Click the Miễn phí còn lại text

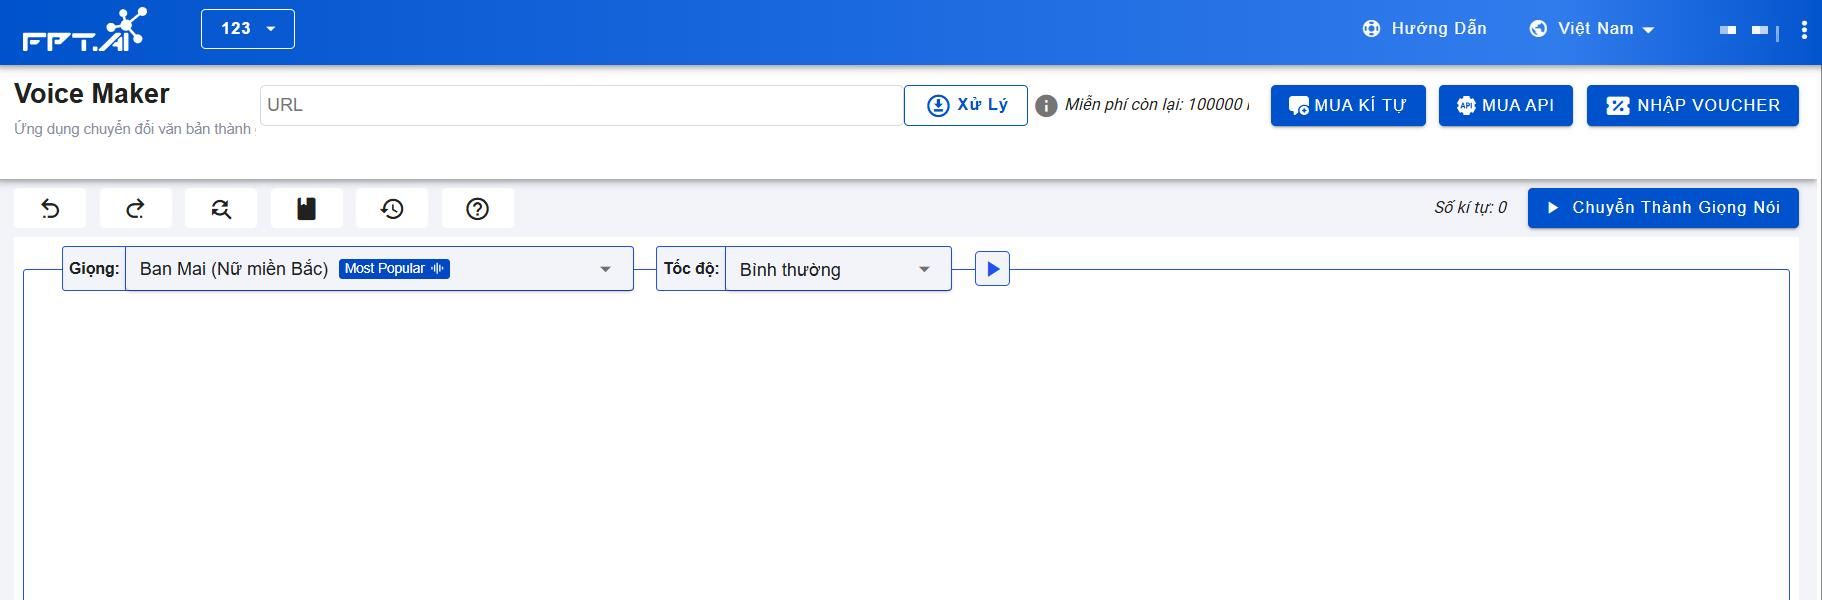[x=1156, y=105]
